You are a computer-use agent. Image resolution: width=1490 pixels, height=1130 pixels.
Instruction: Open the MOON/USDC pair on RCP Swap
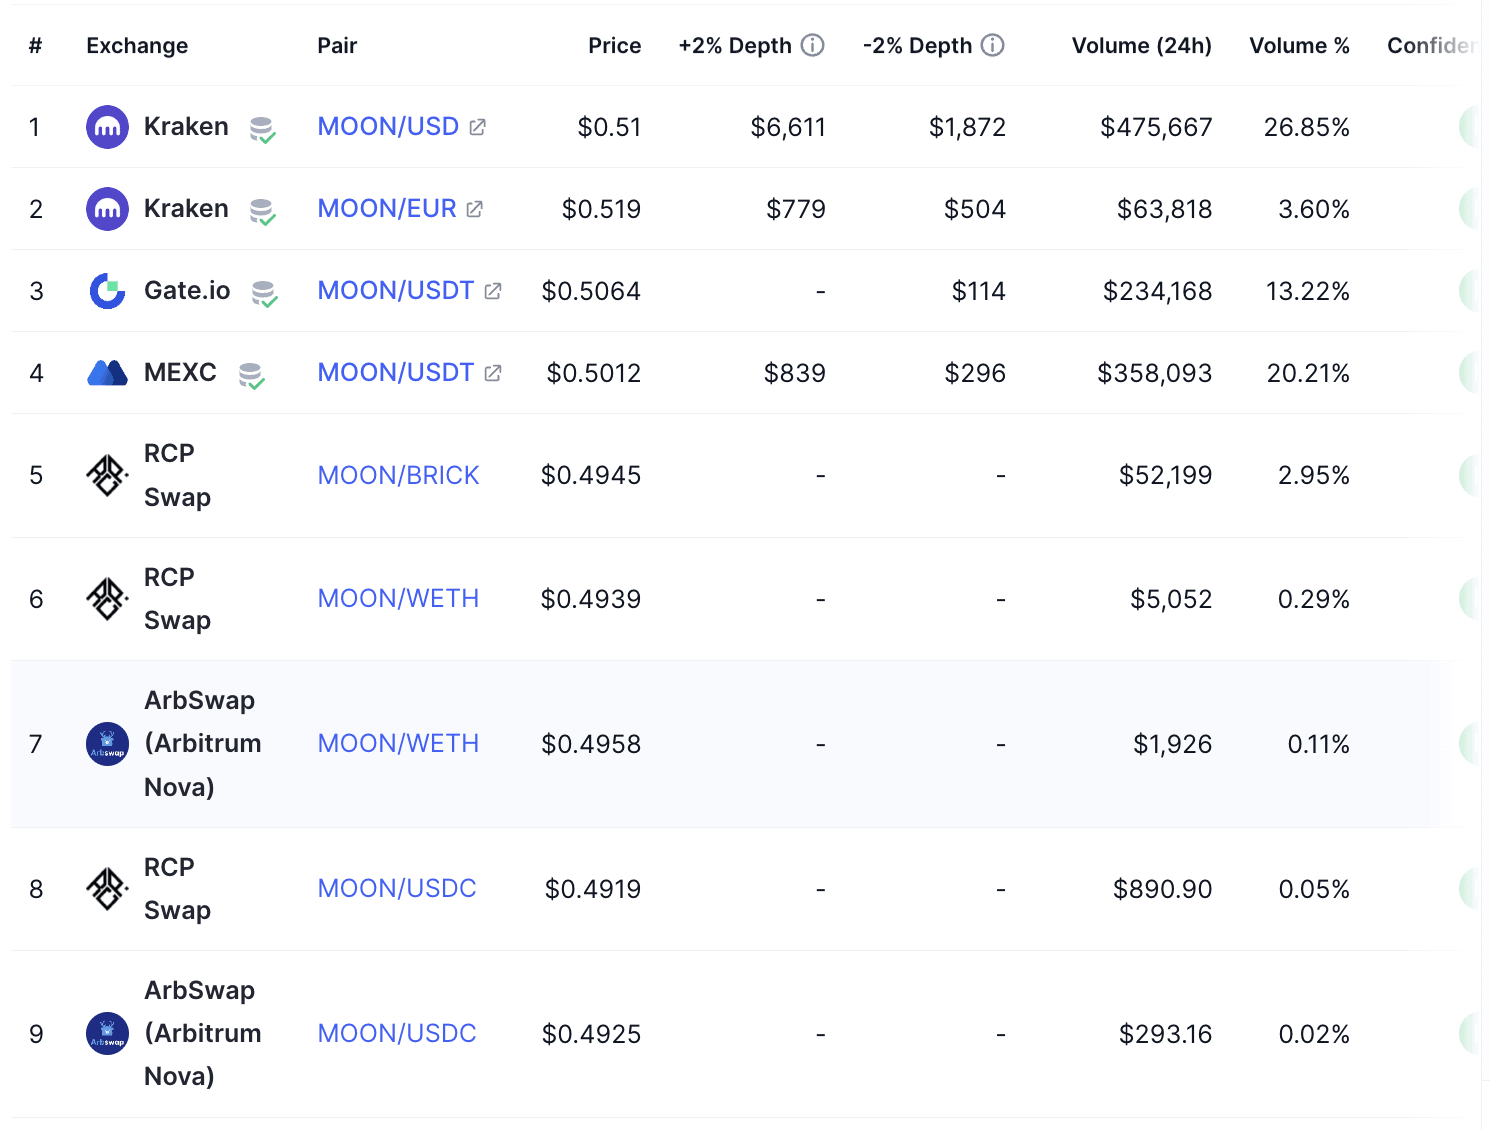click(x=397, y=889)
